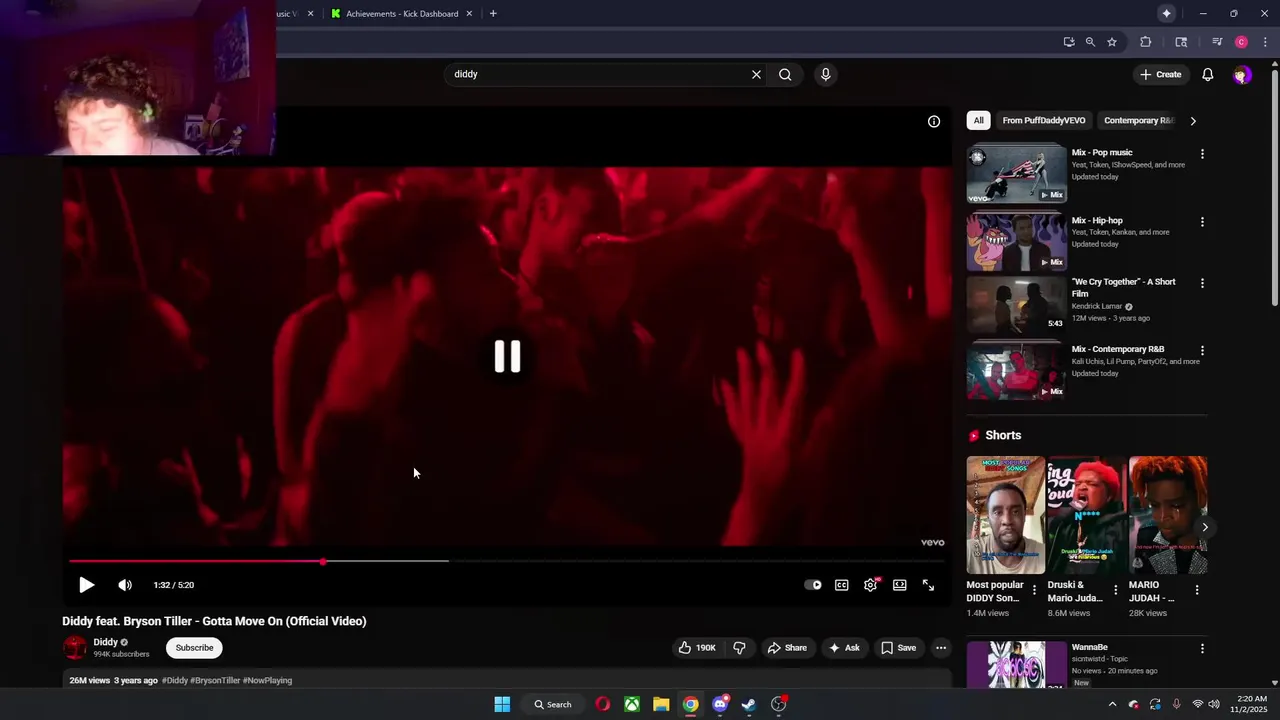Open options for Mix - Pop music
The height and width of the screenshot is (720, 1280).
point(1202,154)
